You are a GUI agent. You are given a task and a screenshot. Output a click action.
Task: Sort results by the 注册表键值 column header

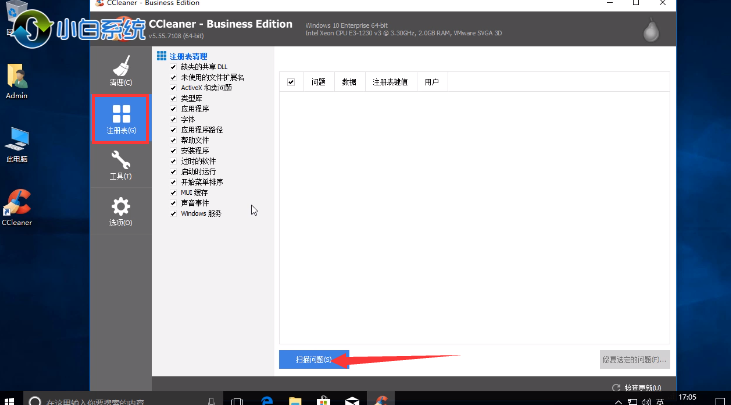coord(389,82)
